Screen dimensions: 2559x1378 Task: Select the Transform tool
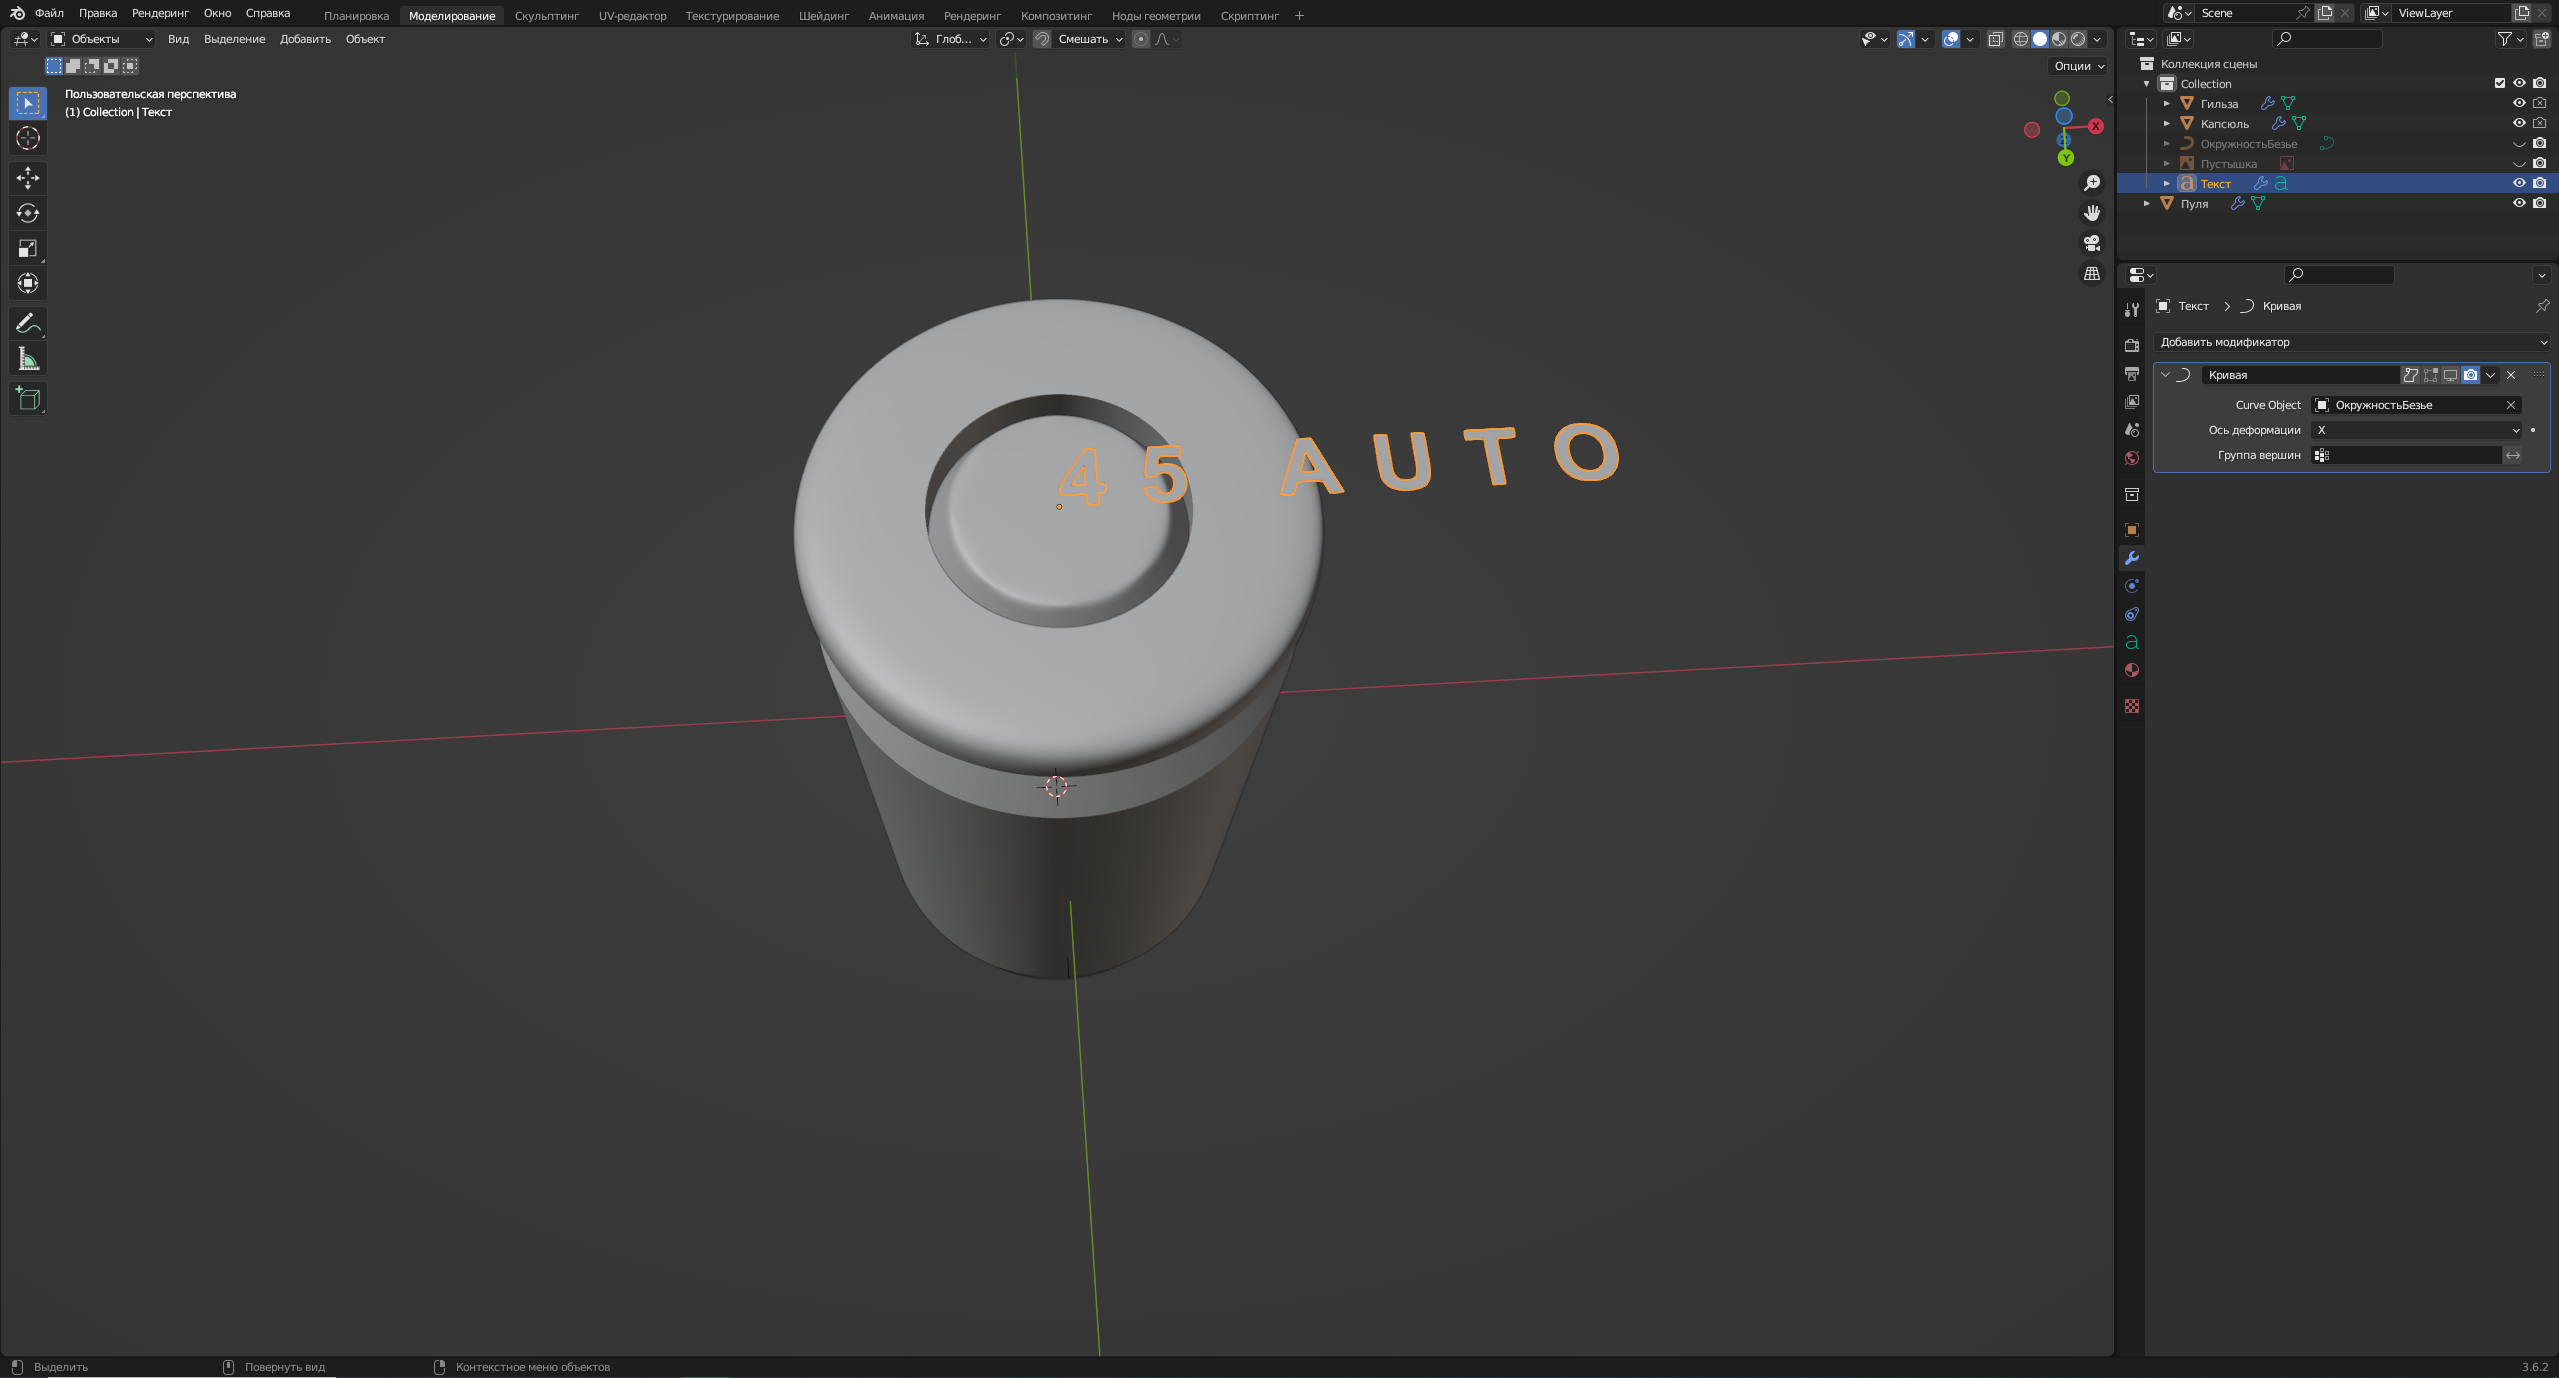click(28, 283)
